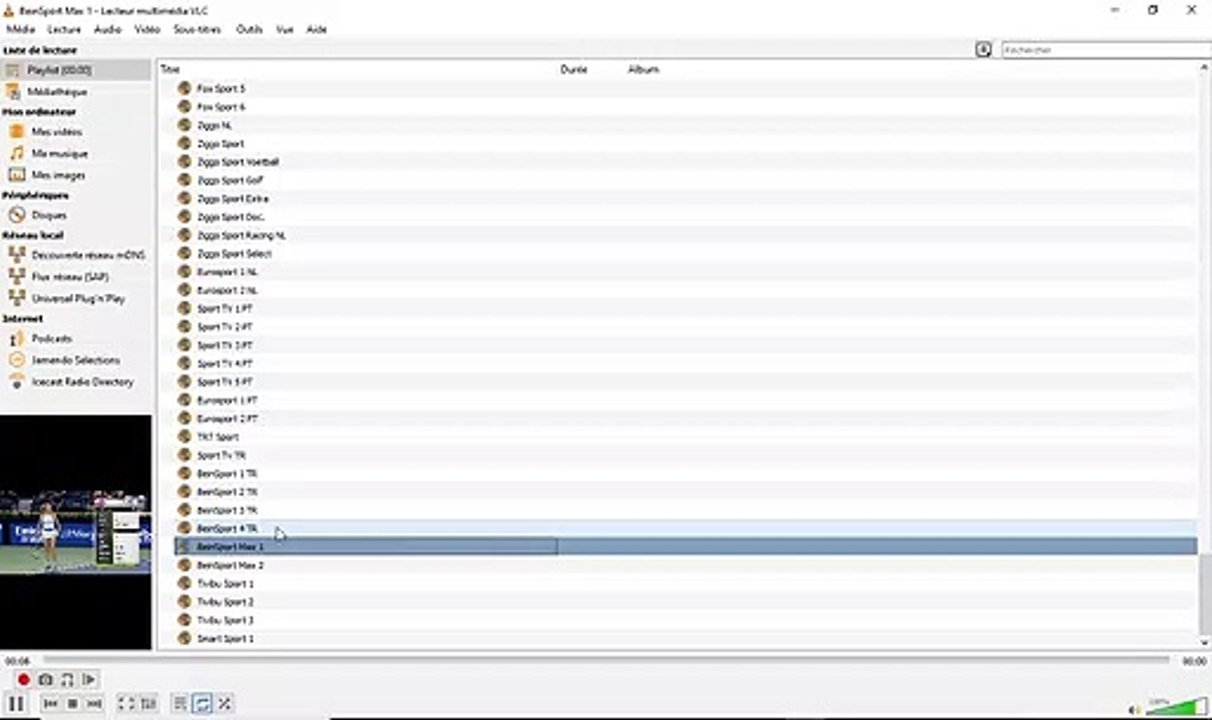
Task: Select Universal Plug'n'Play entry
Action: coord(78,298)
